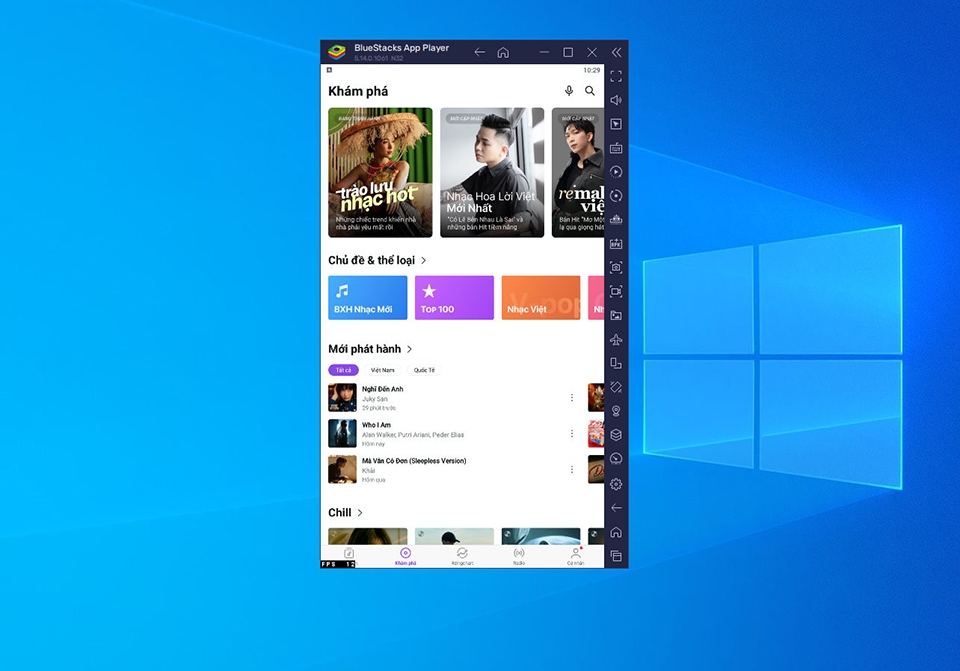Click the Who I Am album cover
Image resolution: width=960 pixels, height=671 pixels.
(x=342, y=433)
